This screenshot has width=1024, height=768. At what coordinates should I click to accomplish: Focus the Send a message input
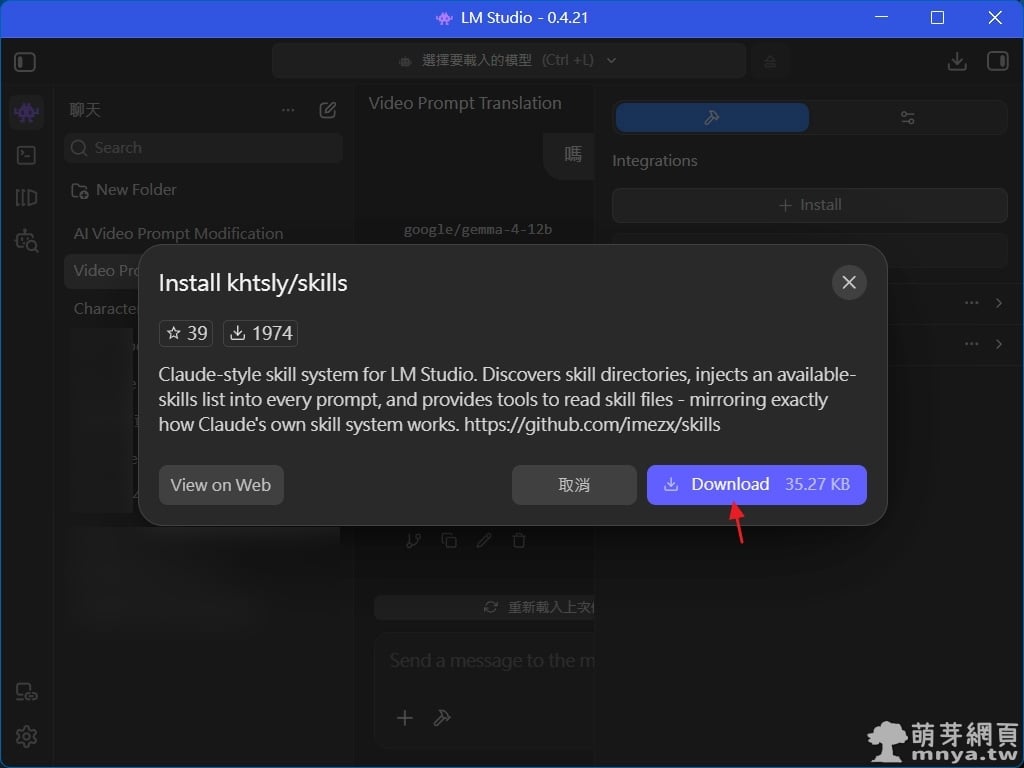pos(491,661)
